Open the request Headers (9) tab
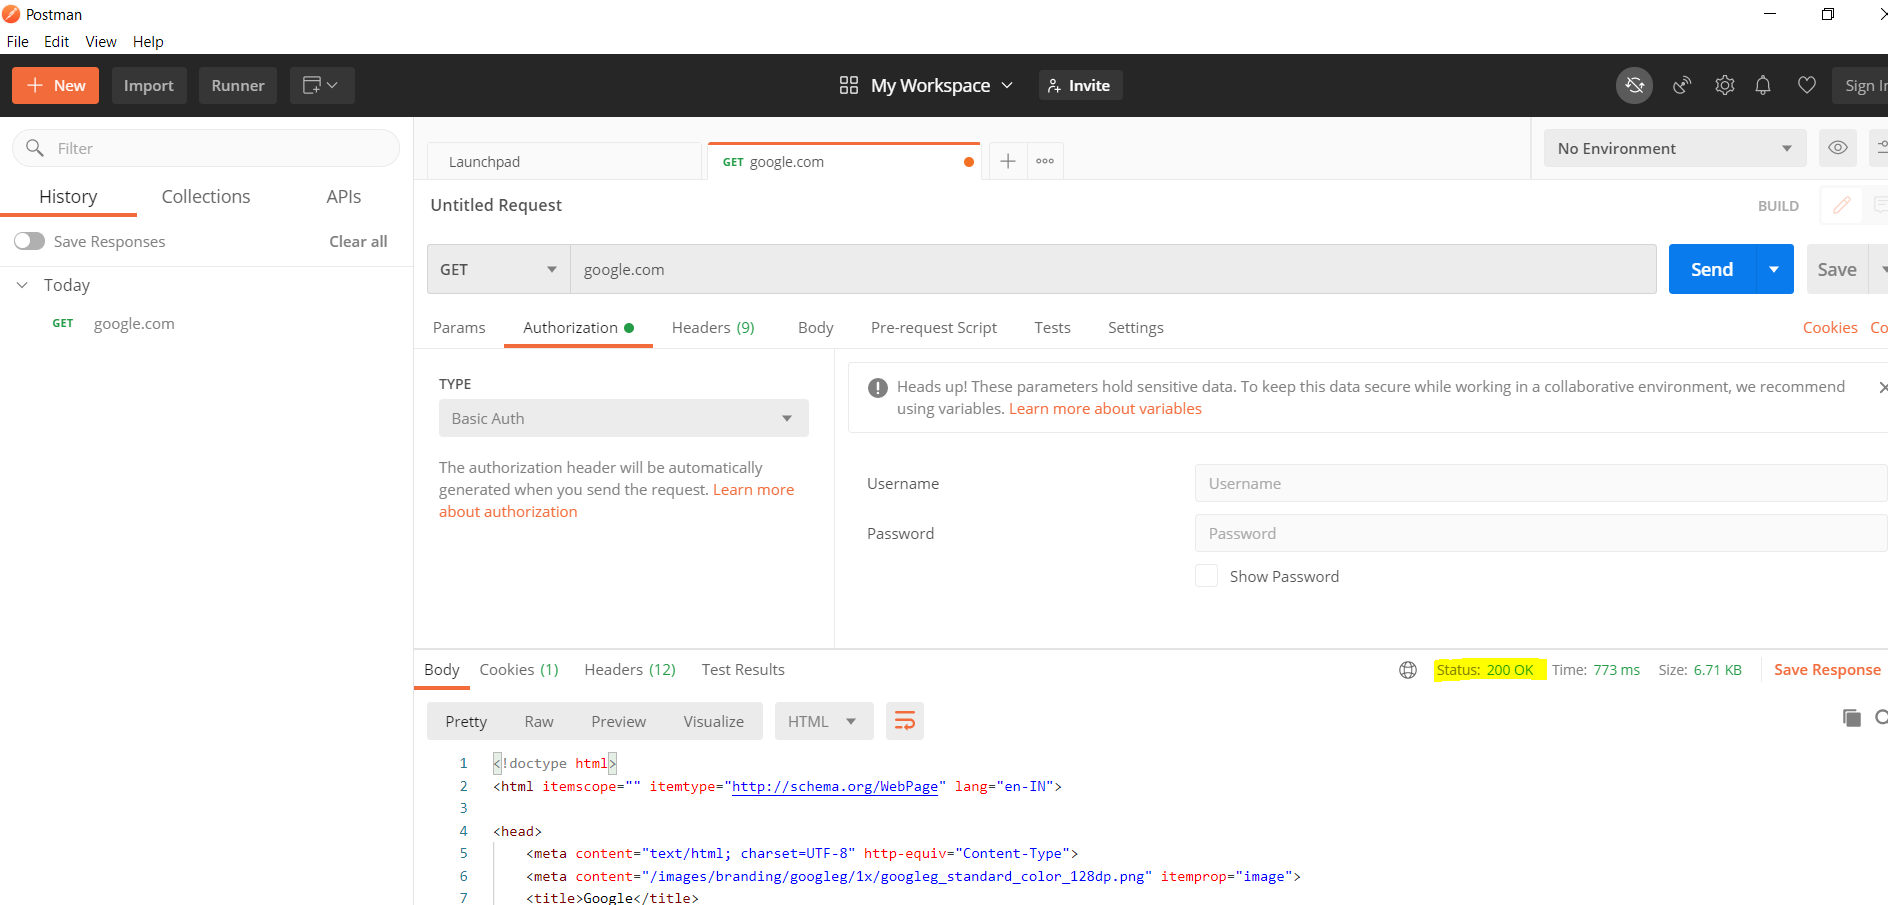 click(713, 328)
